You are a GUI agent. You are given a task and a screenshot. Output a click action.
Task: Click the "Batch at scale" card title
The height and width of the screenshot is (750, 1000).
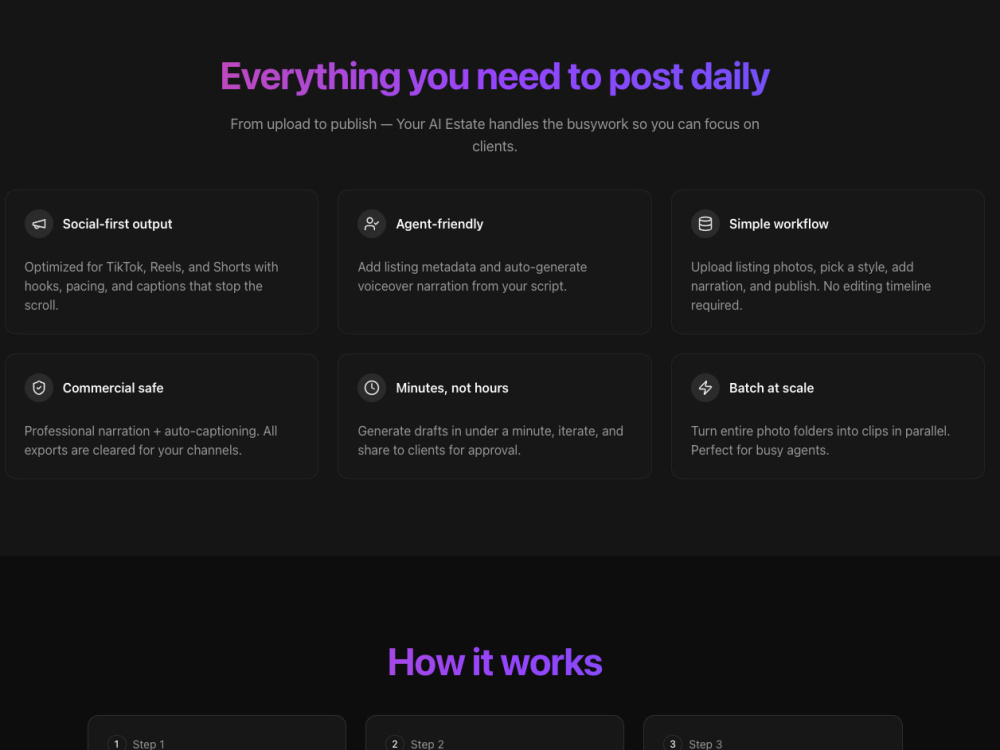coord(771,388)
